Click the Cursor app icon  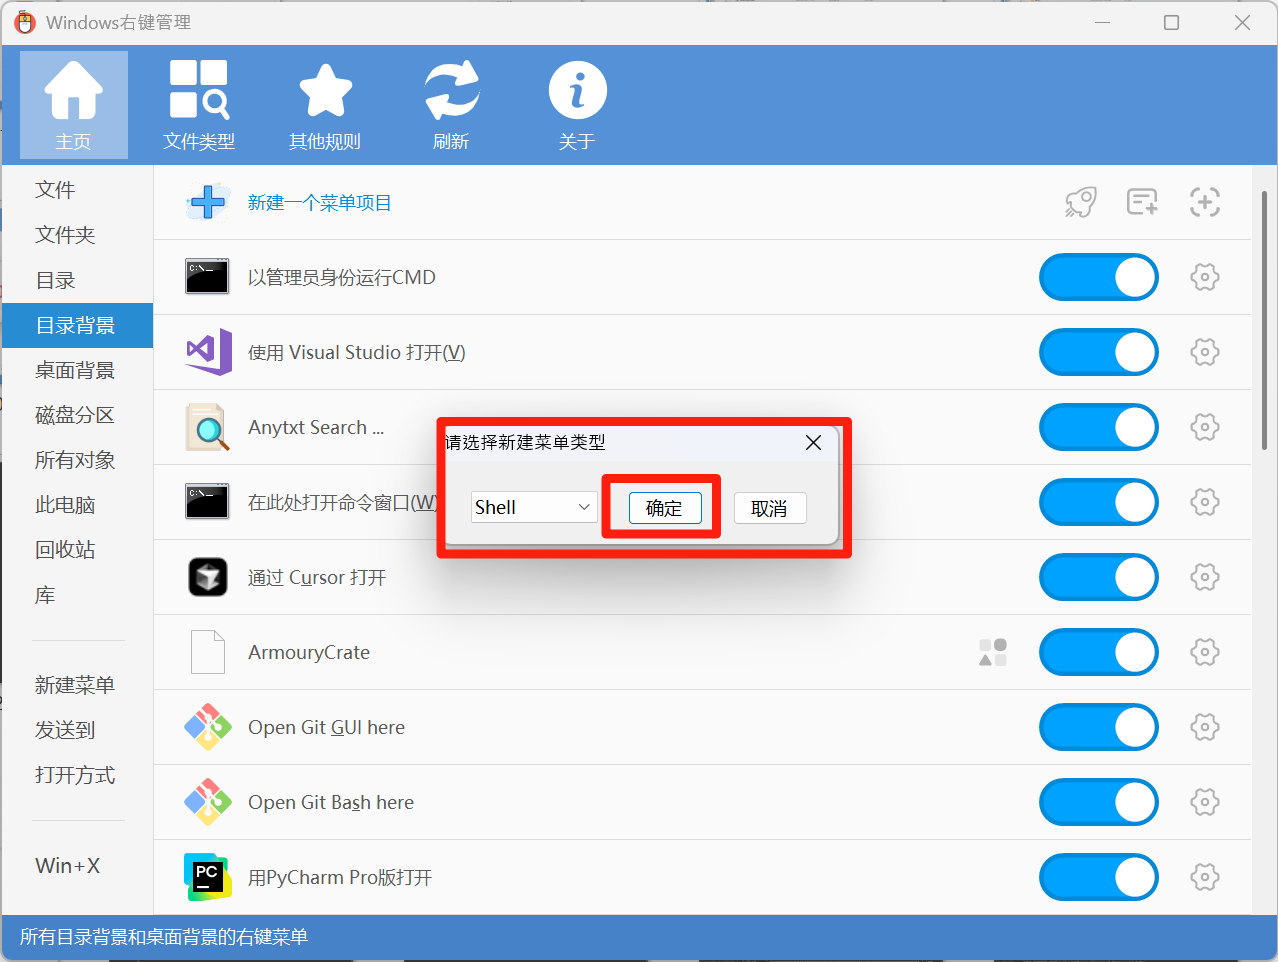(208, 577)
